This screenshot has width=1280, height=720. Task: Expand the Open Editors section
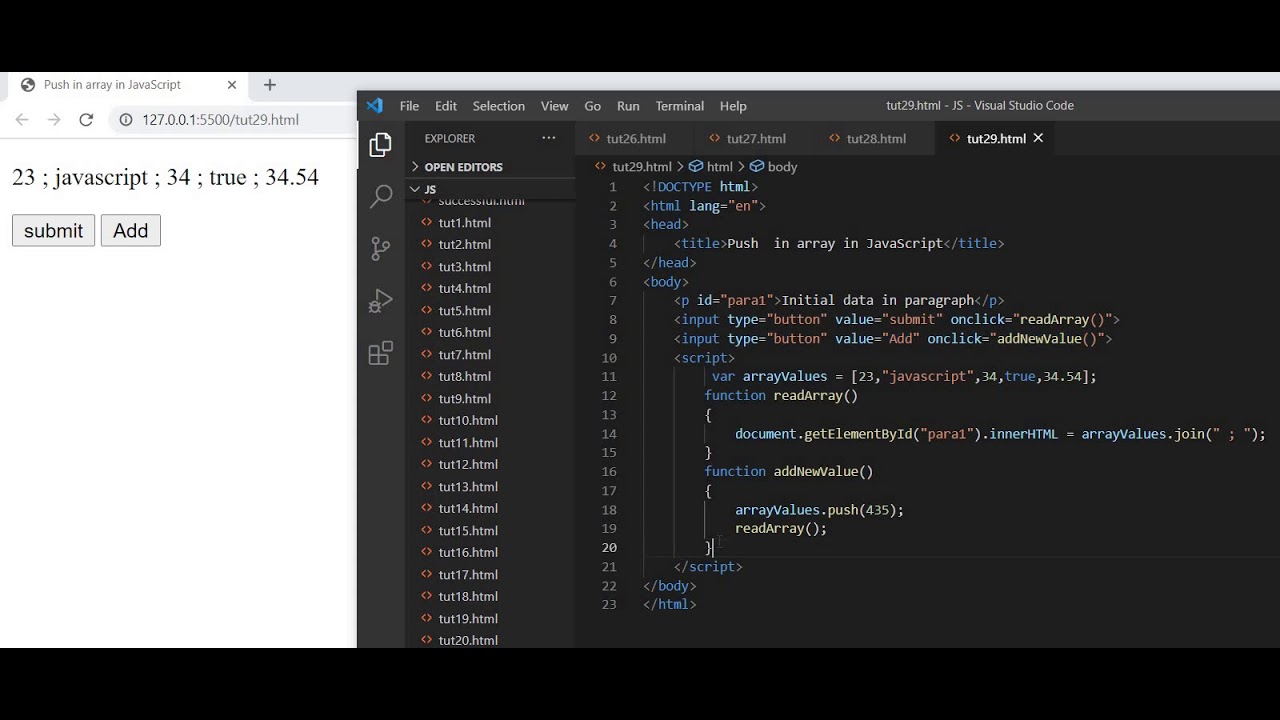click(x=463, y=167)
